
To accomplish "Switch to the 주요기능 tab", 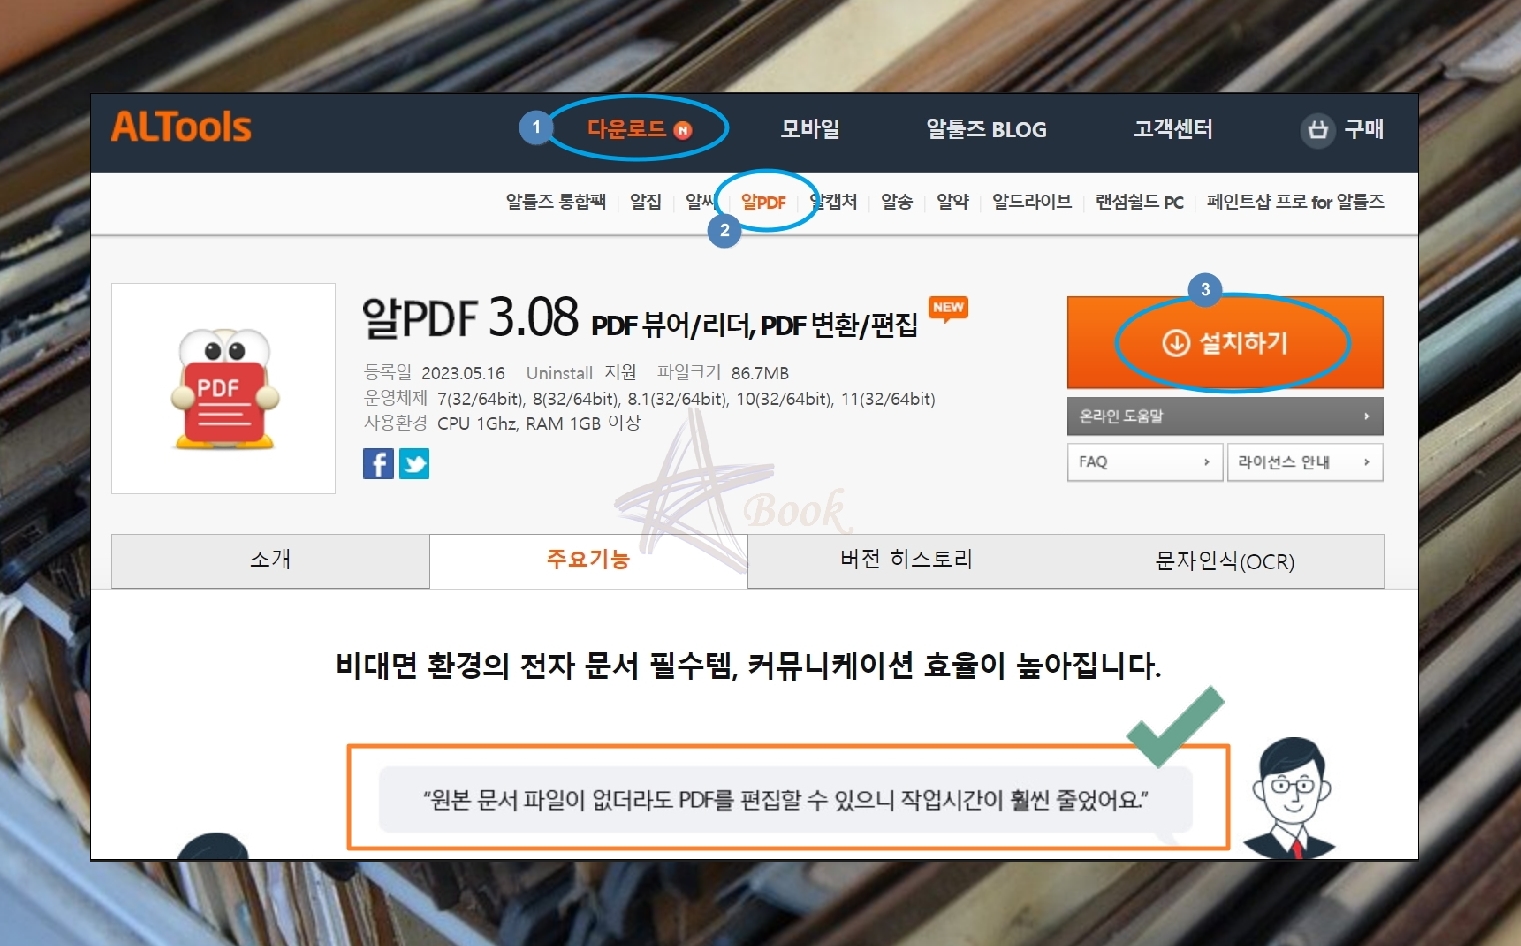I will (588, 560).
